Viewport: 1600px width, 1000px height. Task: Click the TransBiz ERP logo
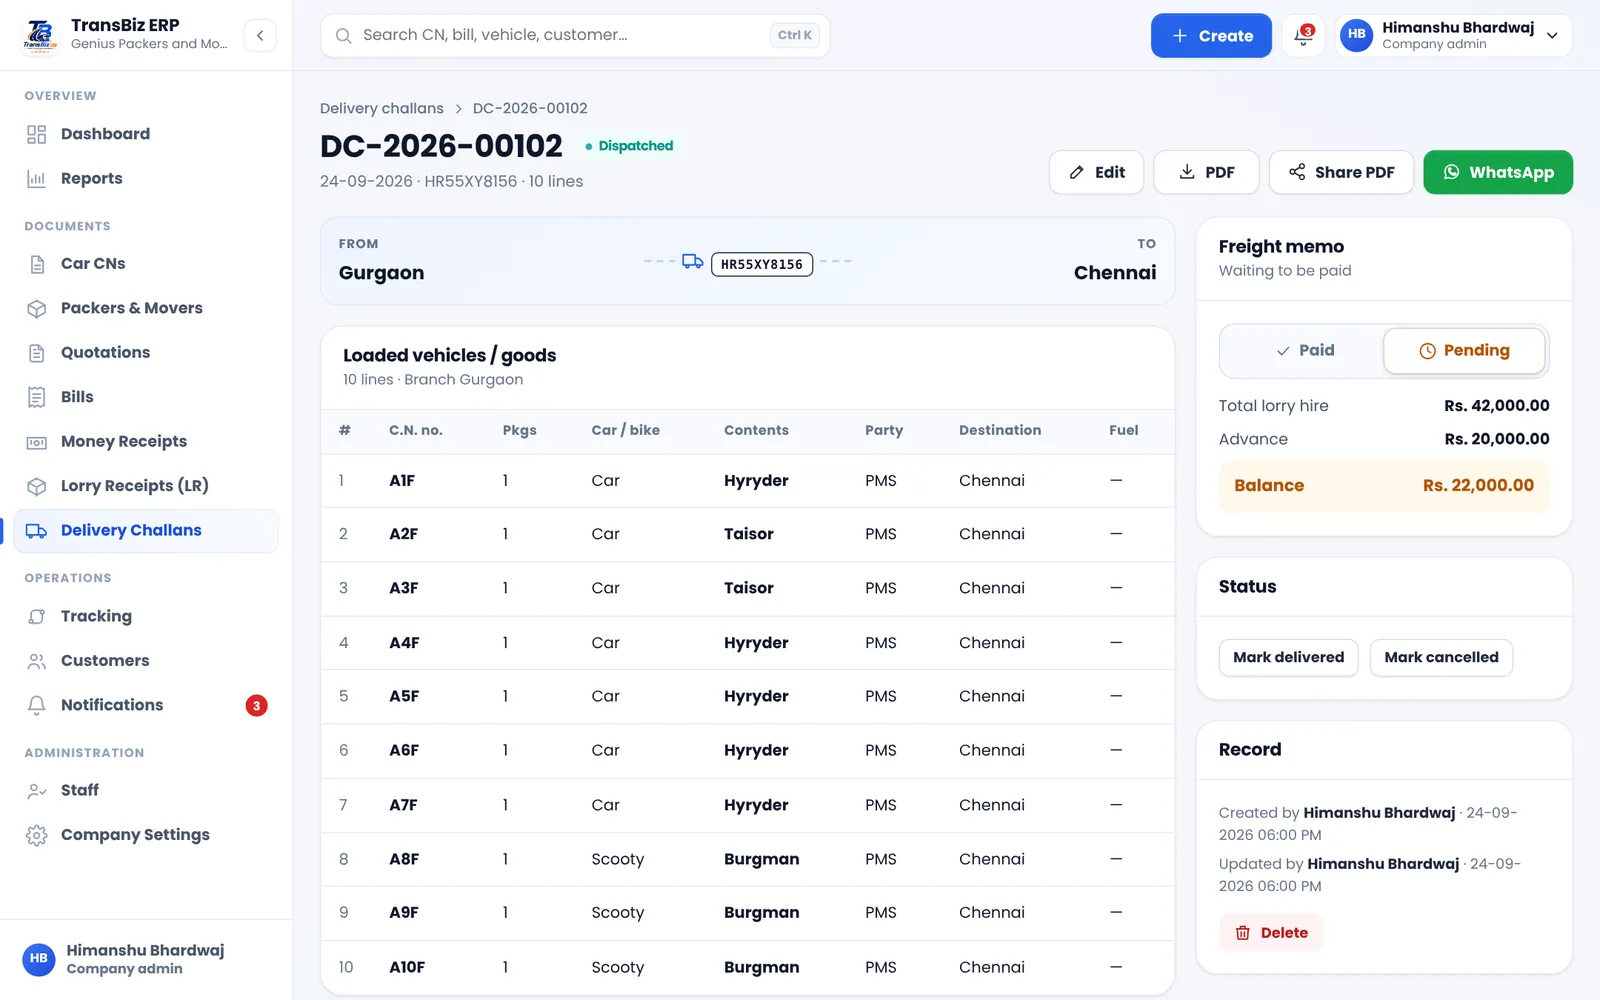click(x=40, y=35)
